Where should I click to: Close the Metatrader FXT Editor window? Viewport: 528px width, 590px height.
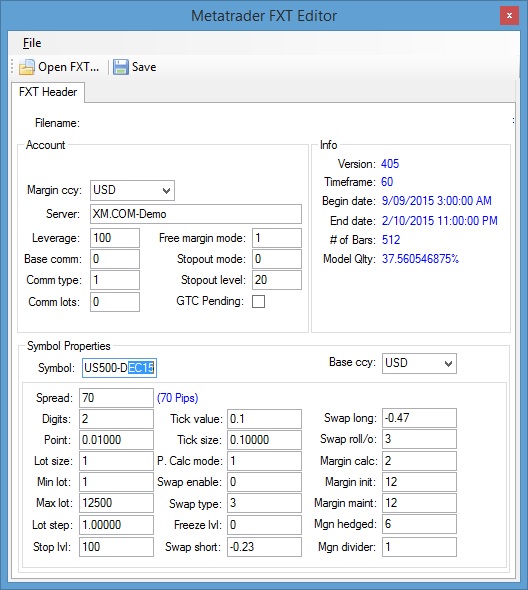tap(509, 16)
